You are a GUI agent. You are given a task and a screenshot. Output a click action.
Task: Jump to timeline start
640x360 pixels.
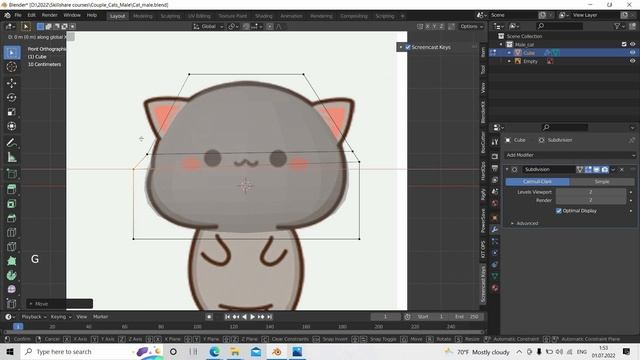tap(227, 317)
